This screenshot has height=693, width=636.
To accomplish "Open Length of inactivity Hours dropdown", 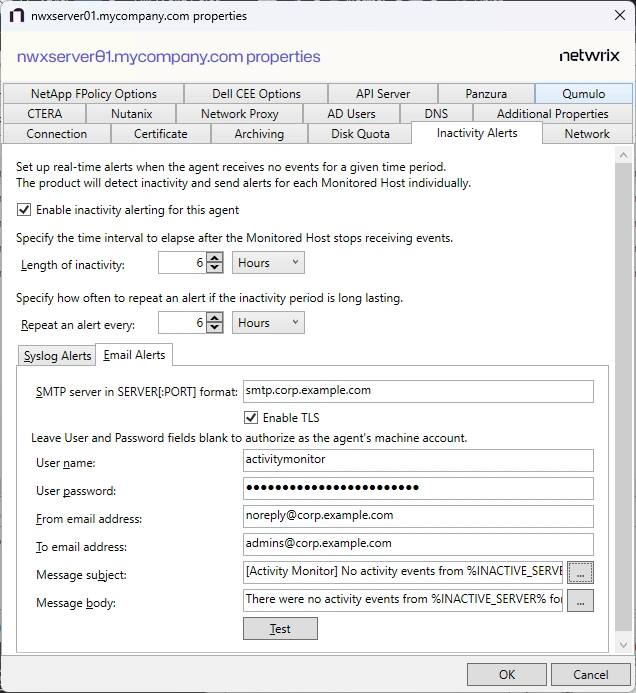I will click(268, 263).
